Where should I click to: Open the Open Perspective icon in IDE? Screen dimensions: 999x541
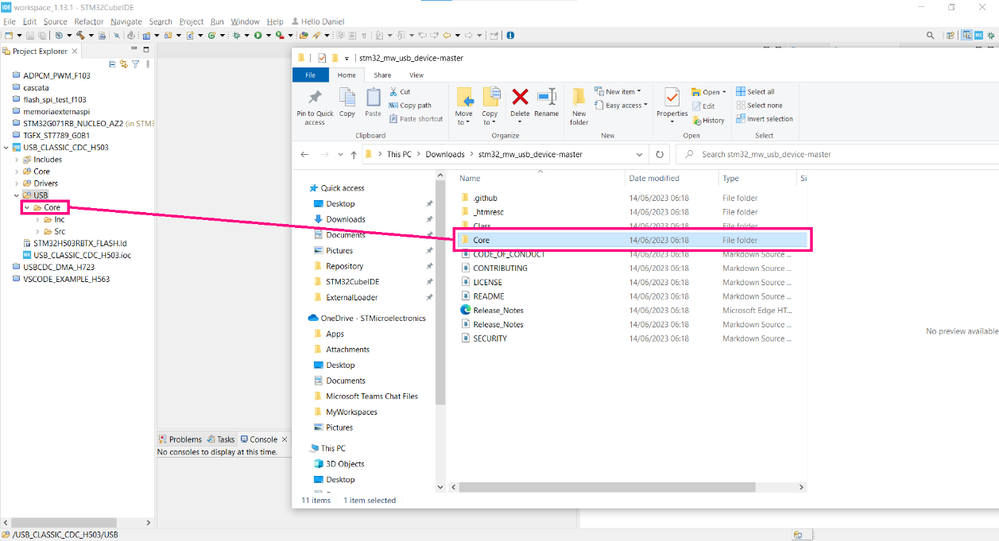tap(951, 35)
